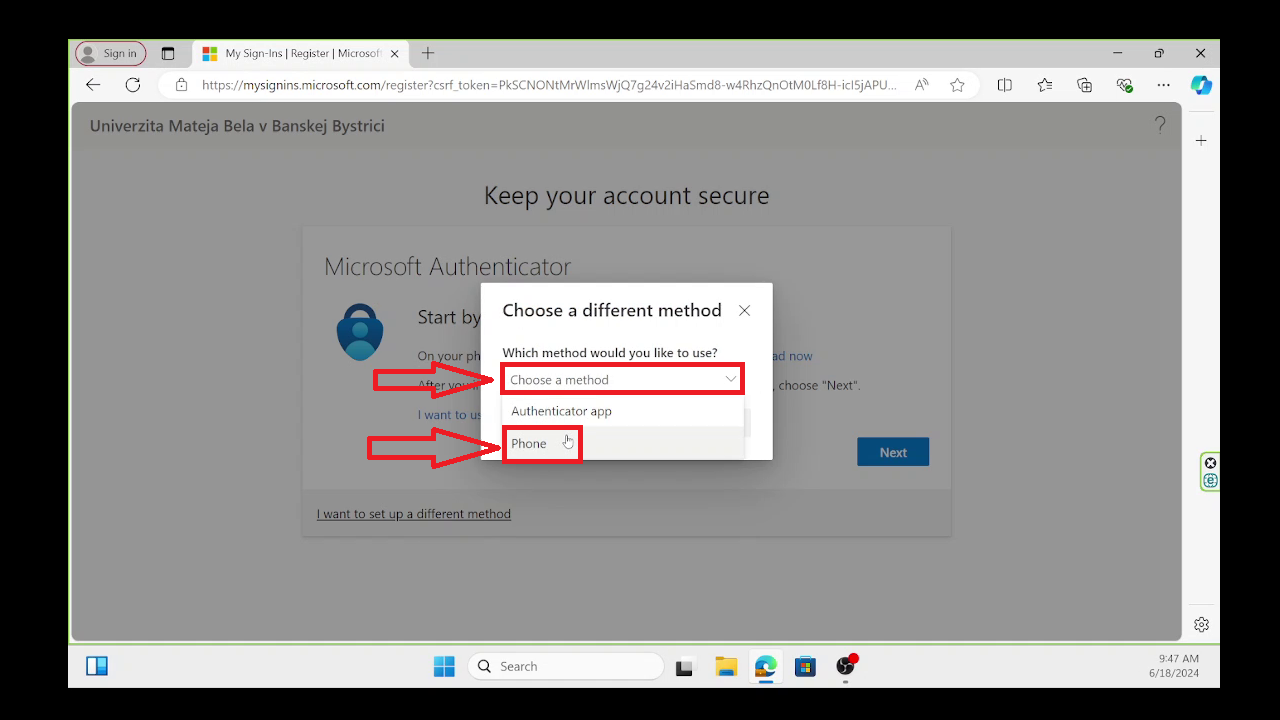Click Univerzita Mateja Bela v Banskej Bystrici header
Image resolution: width=1280 pixels, height=720 pixels.
point(237,126)
